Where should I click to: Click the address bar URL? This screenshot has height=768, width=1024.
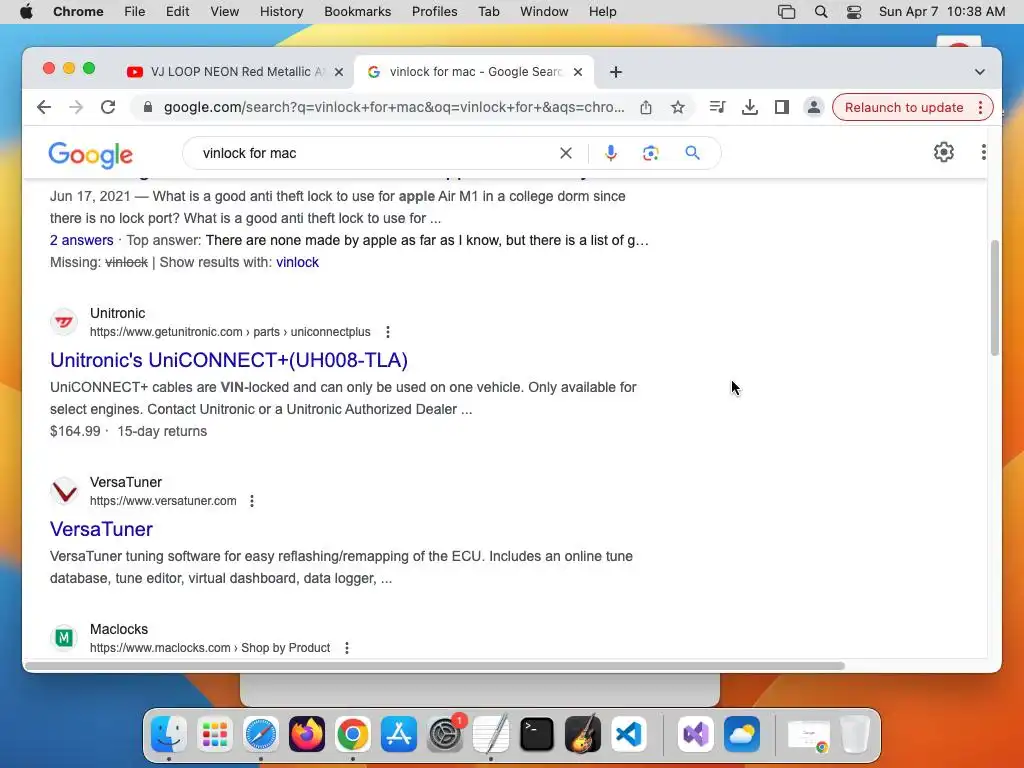click(394, 107)
